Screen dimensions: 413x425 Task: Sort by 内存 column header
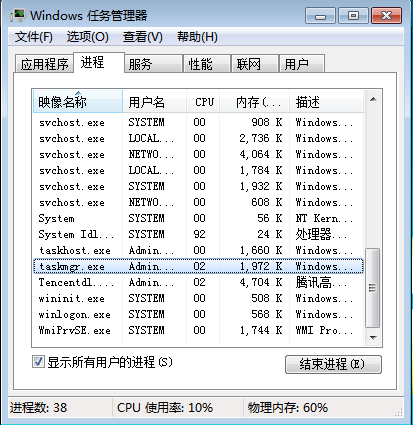pos(254,102)
